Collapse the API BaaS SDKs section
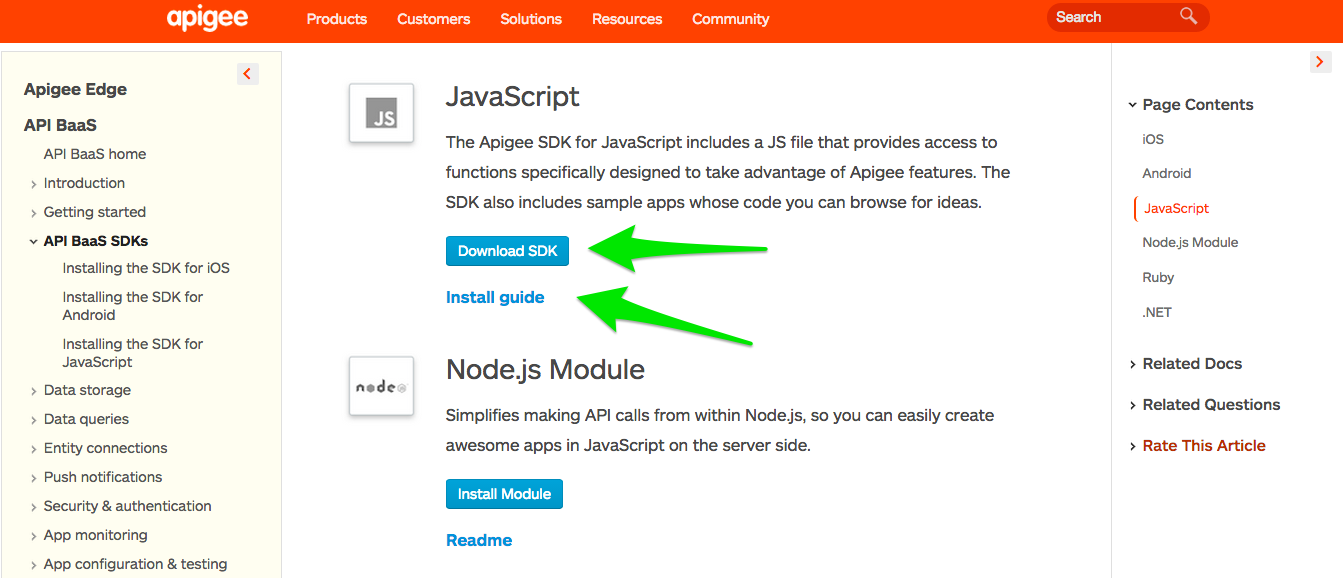 (34, 241)
